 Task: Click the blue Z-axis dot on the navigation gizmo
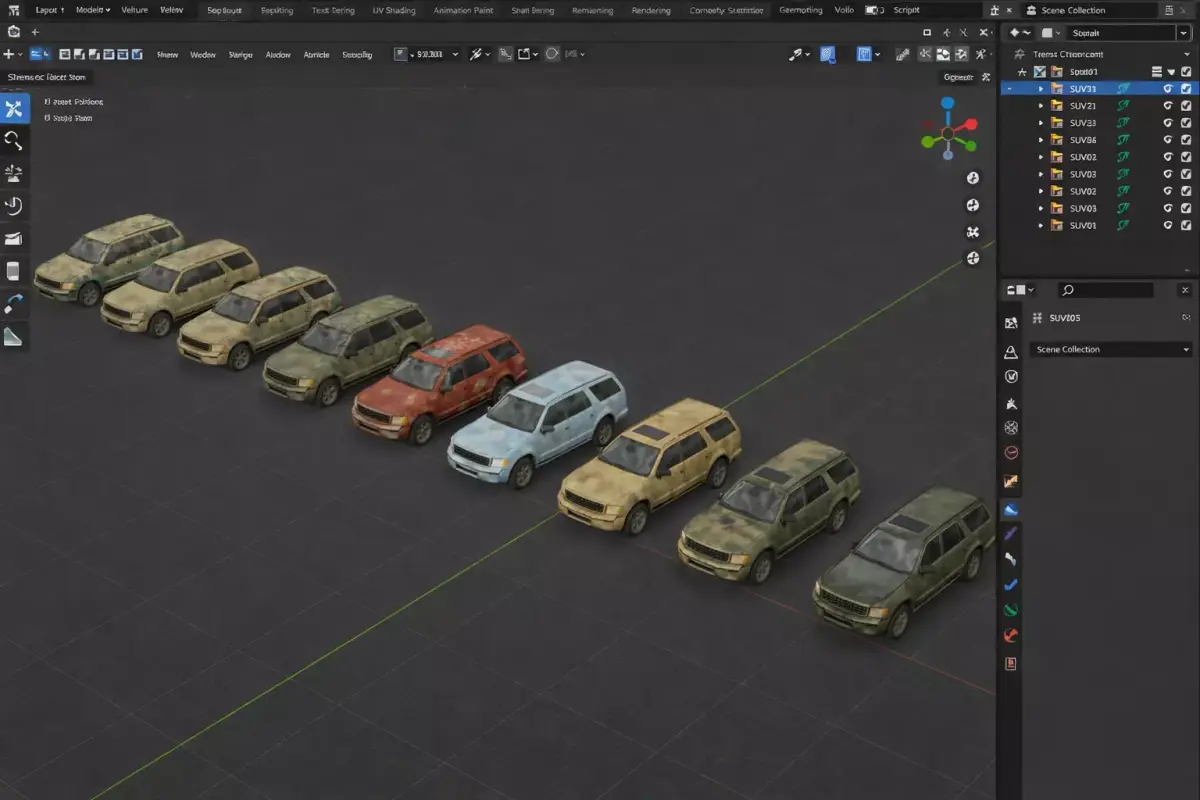pos(948,103)
